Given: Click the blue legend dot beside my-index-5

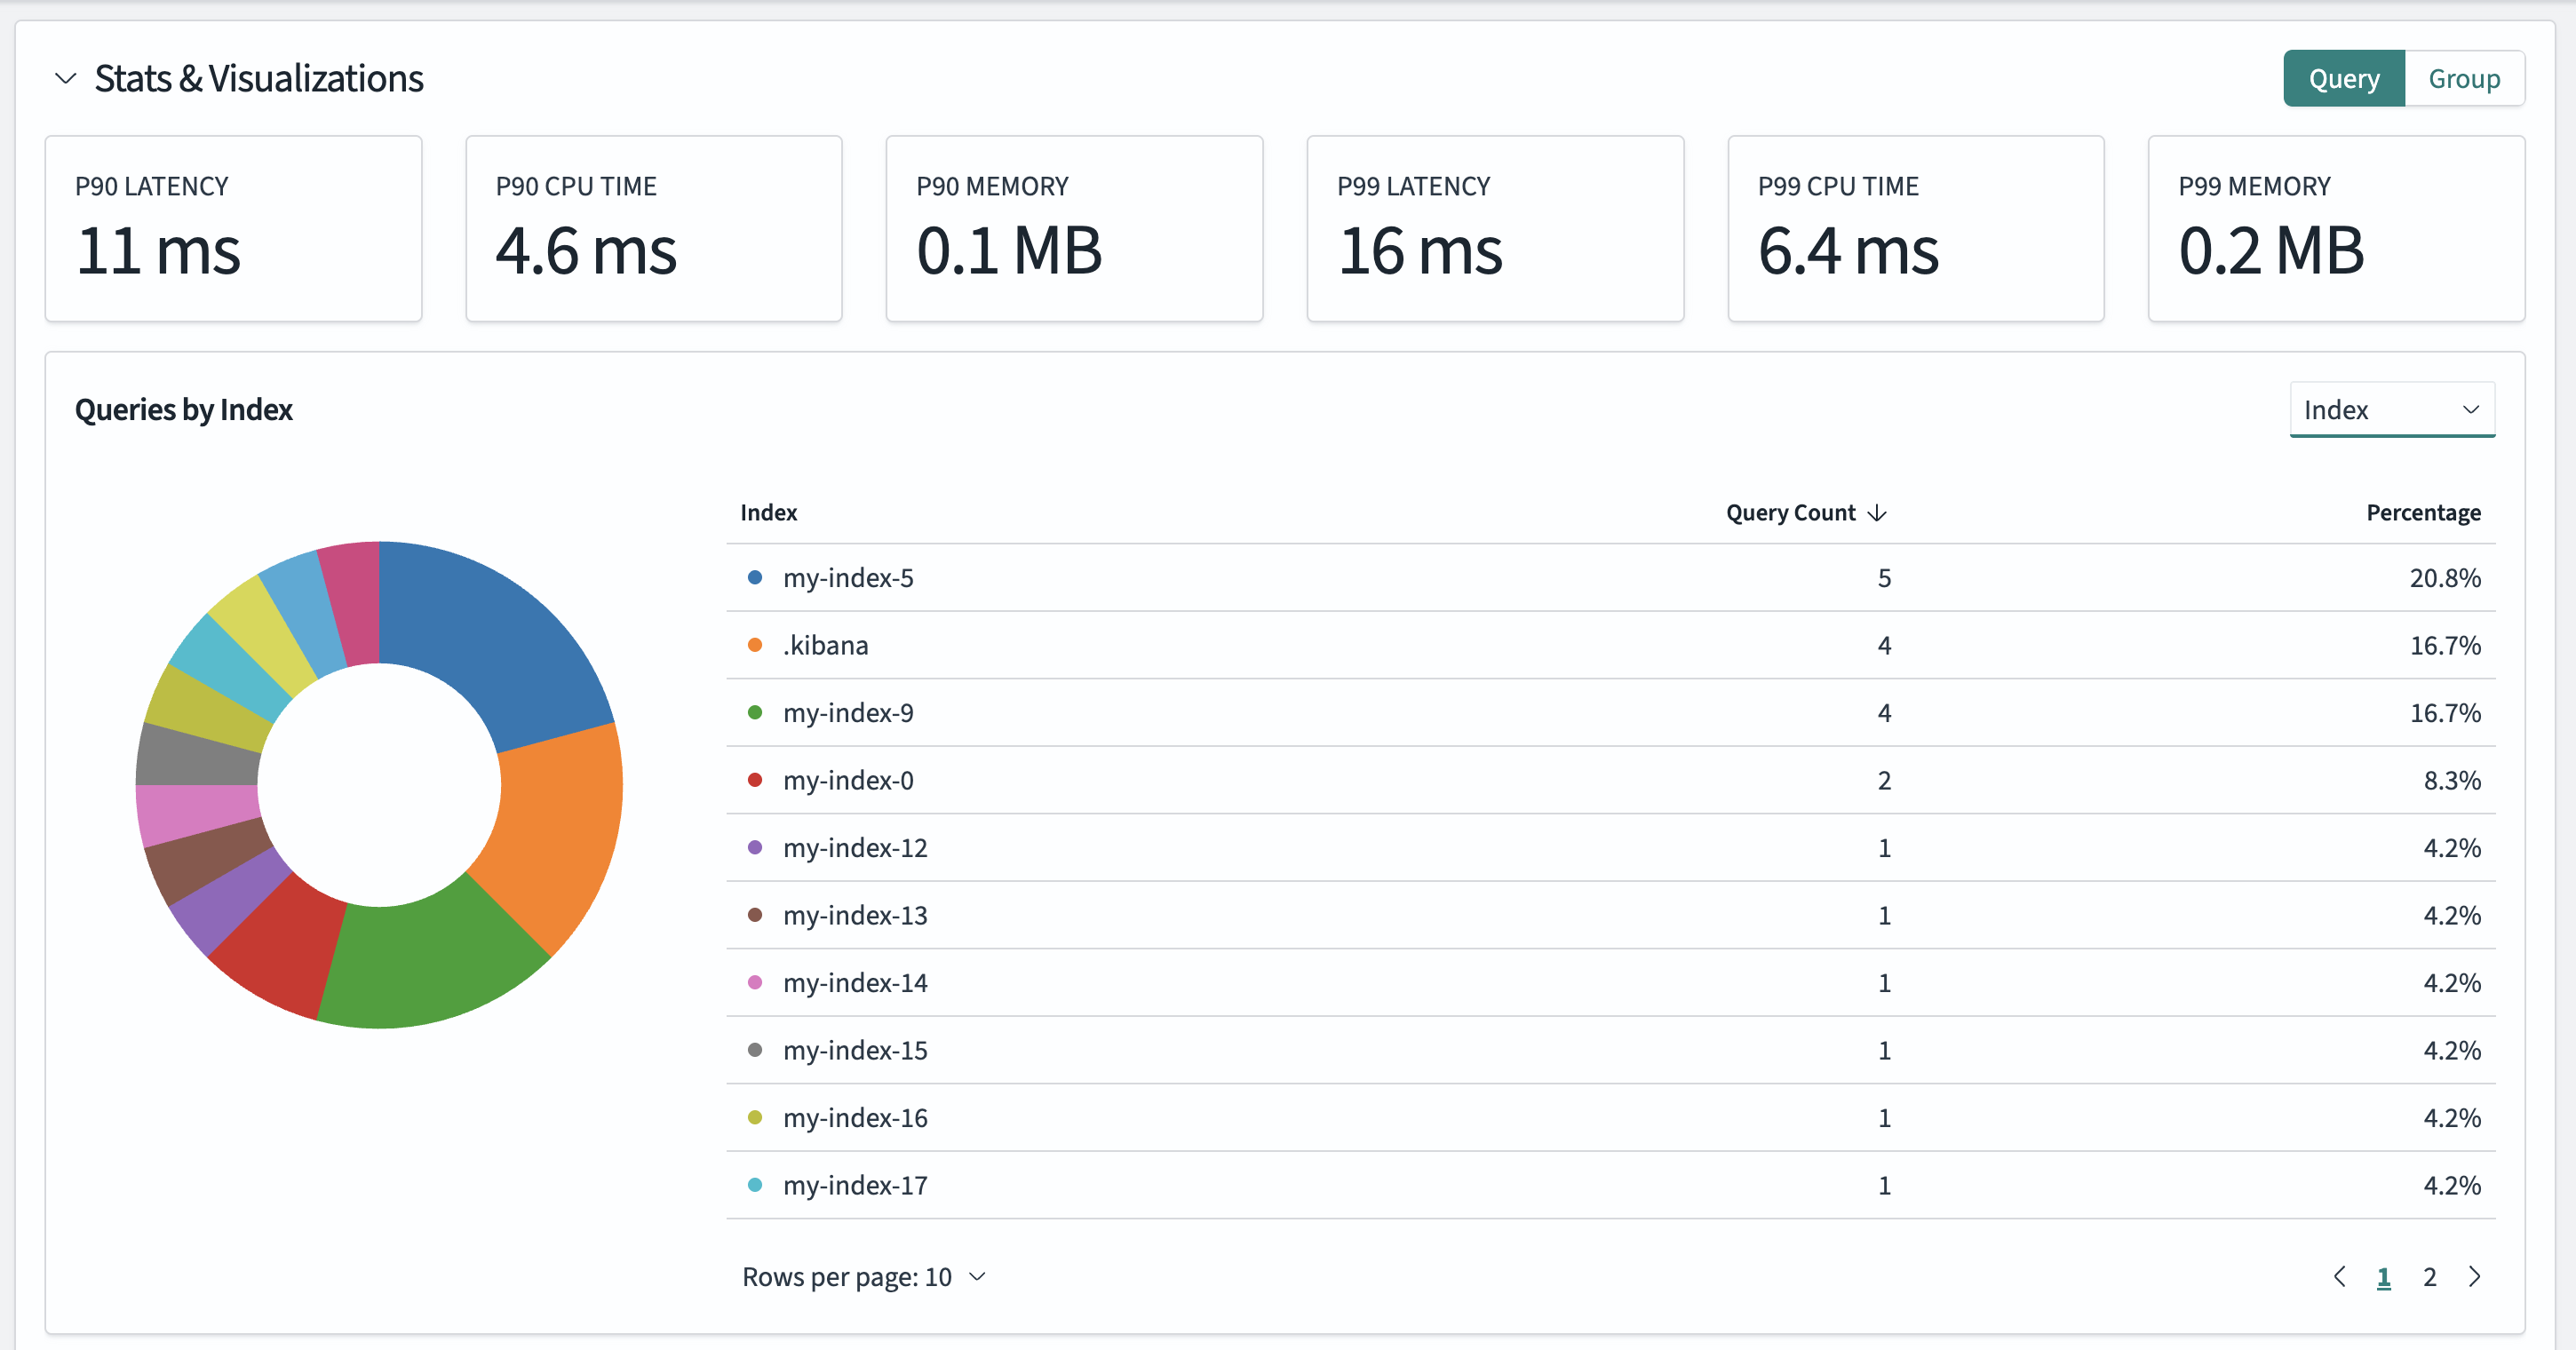Looking at the screenshot, I should [753, 577].
